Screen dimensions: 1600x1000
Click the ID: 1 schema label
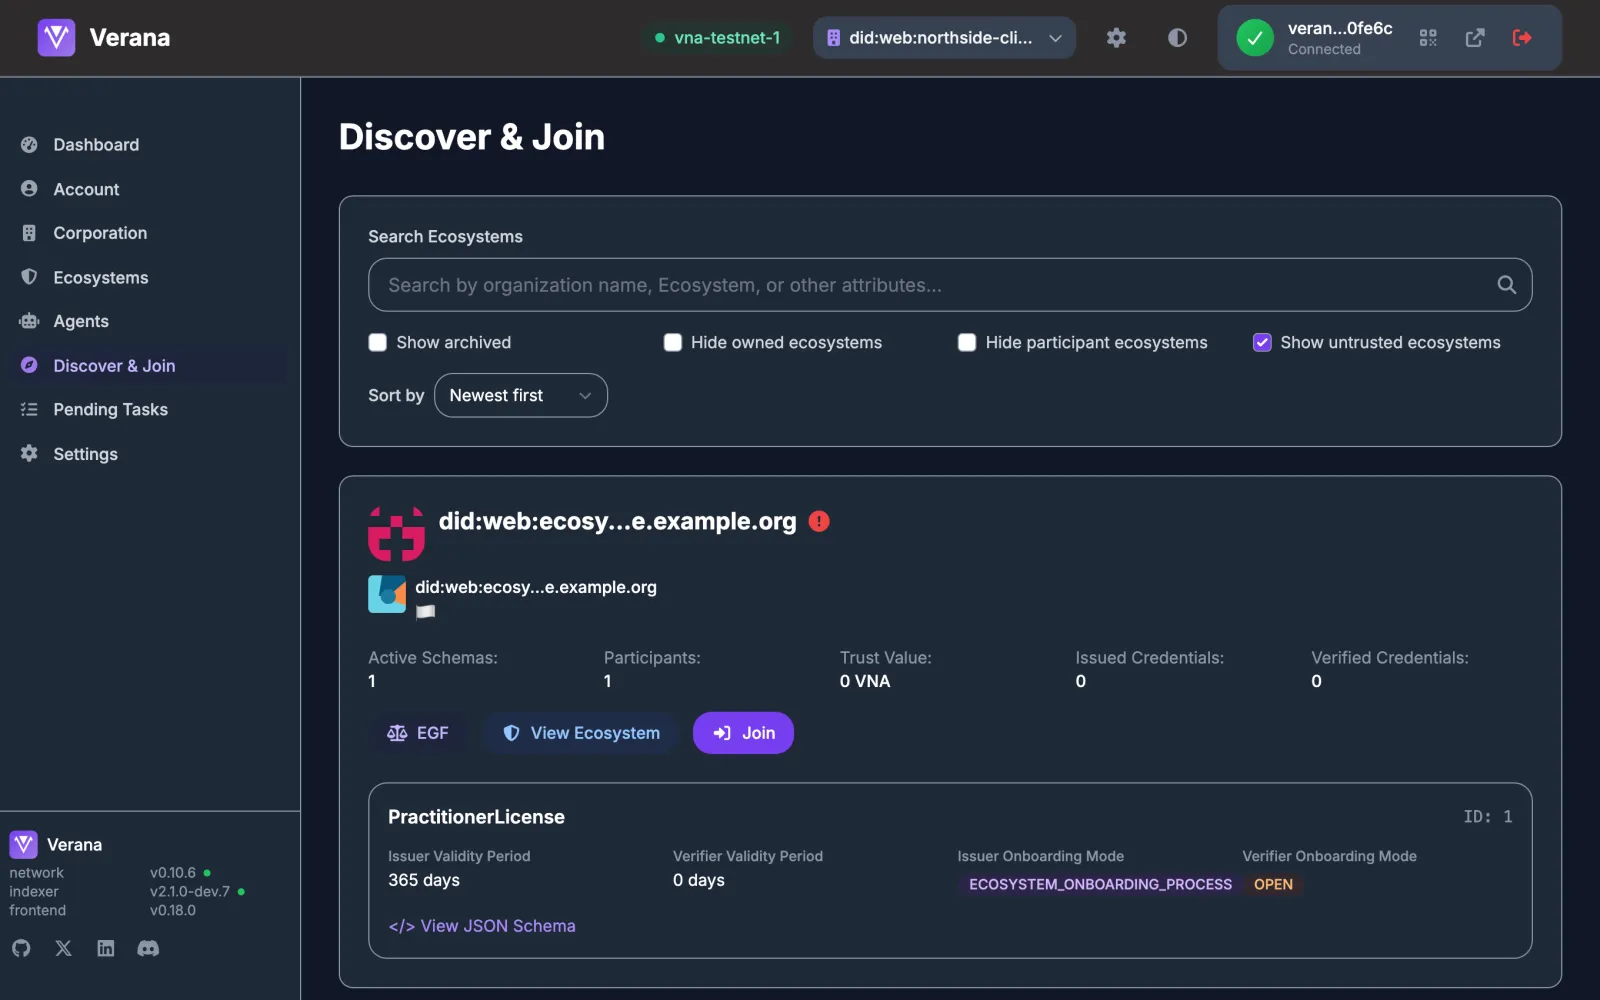click(1487, 817)
